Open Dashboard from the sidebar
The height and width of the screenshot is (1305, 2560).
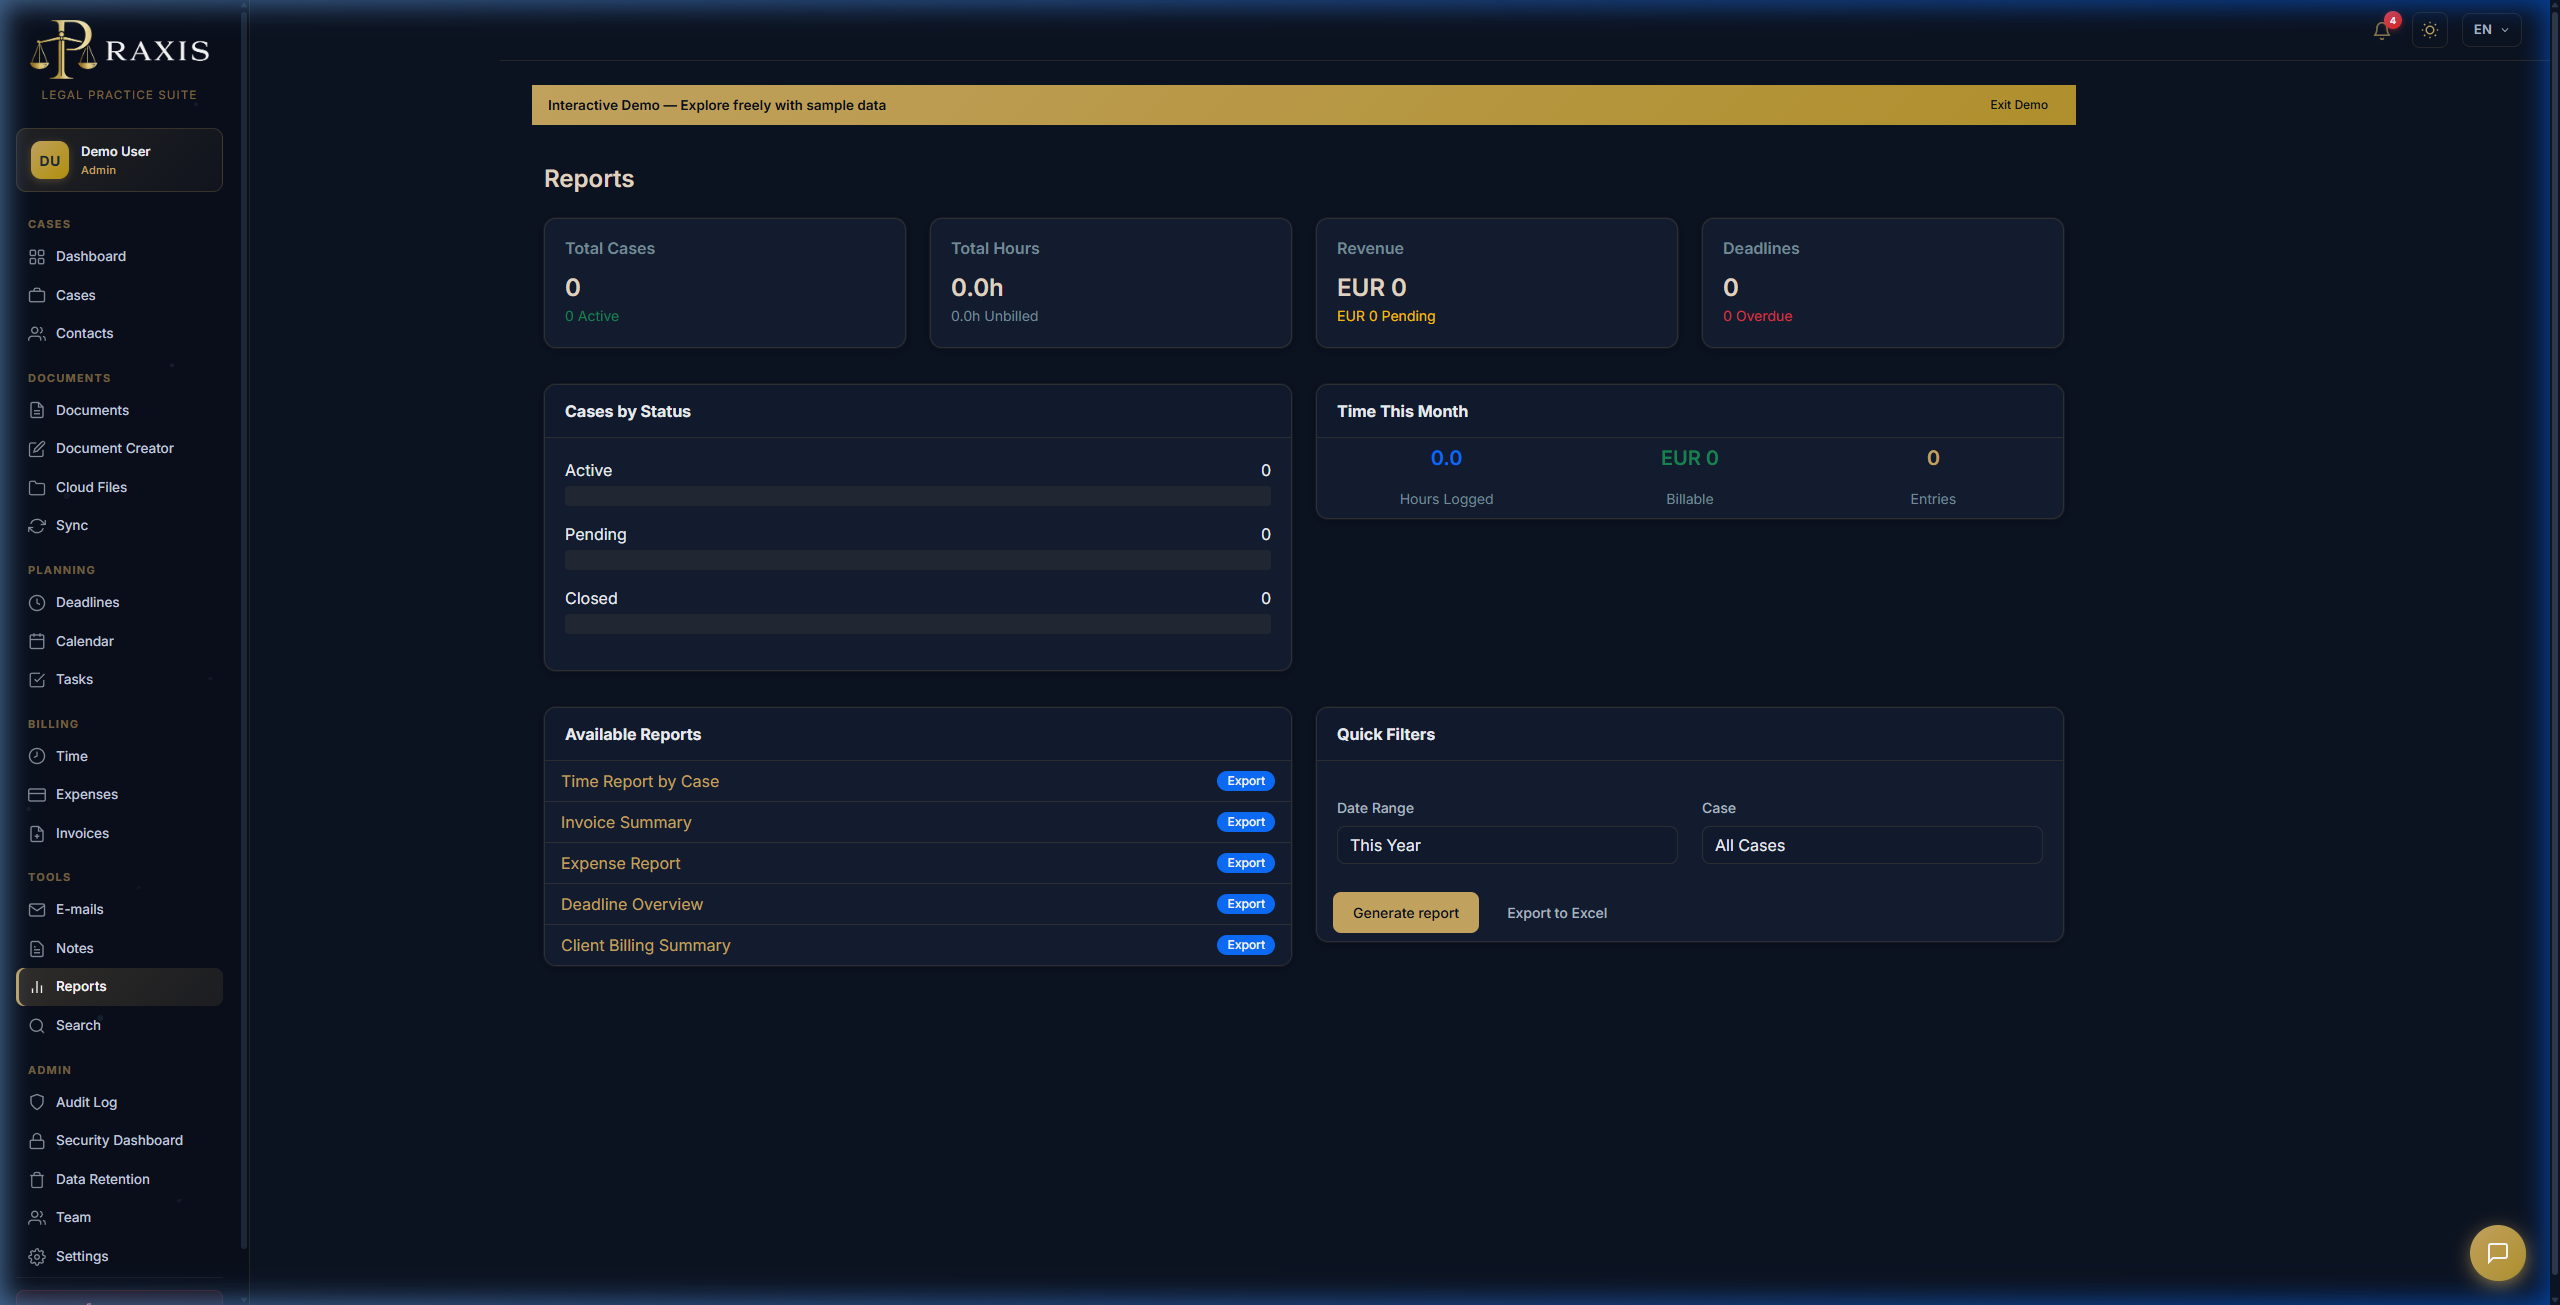pyautogui.click(x=119, y=257)
